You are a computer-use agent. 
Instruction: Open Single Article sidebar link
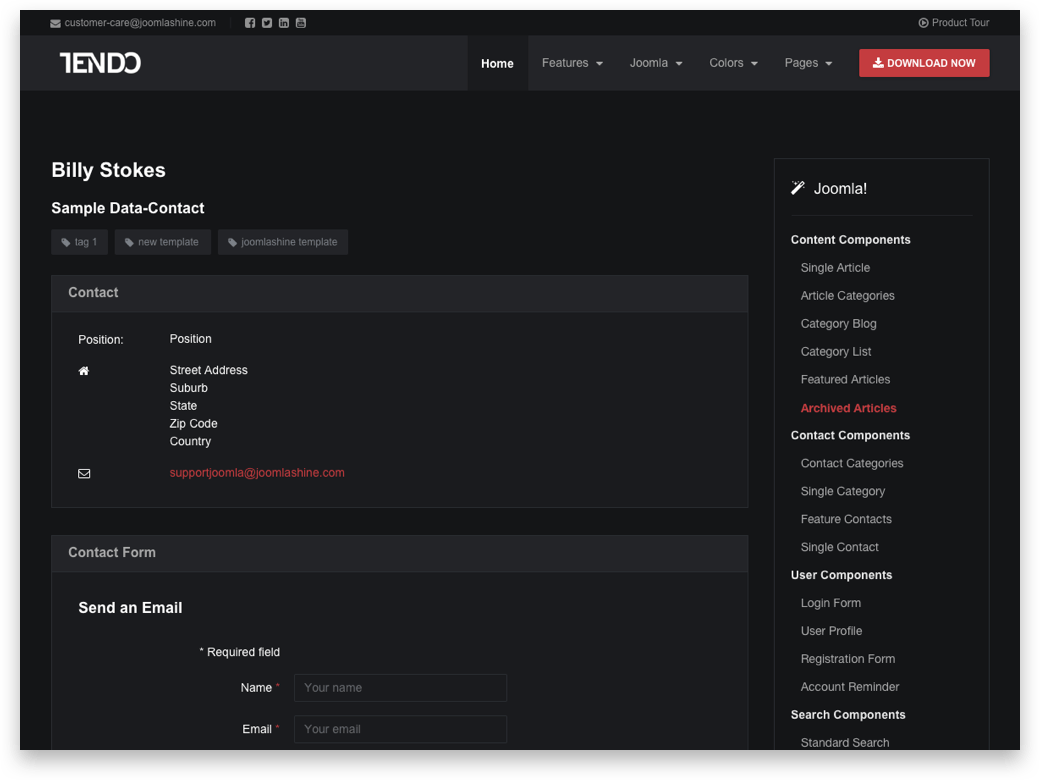(835, 268)
